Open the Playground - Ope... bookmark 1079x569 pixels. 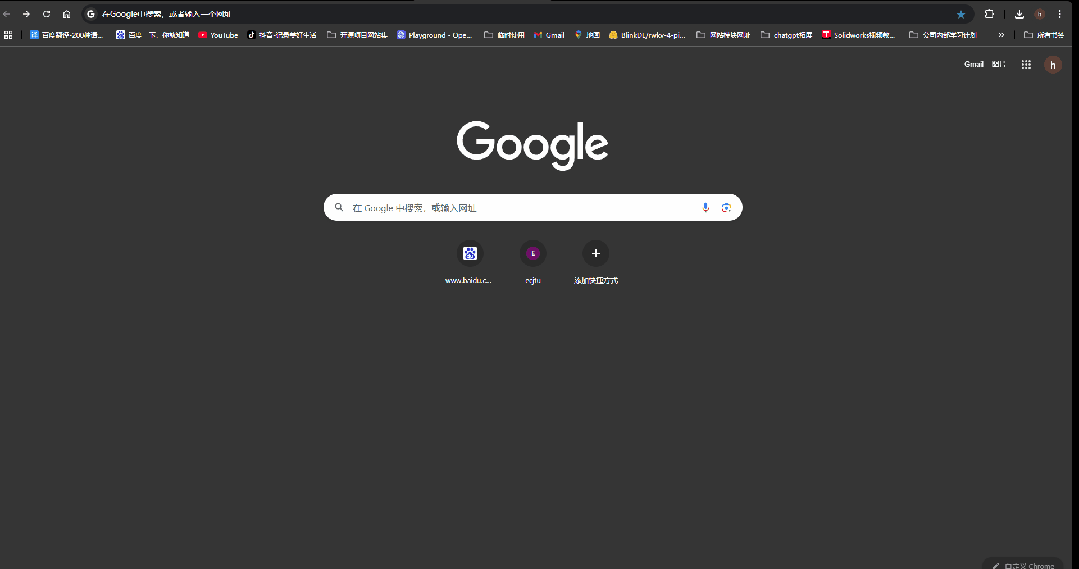434,34
